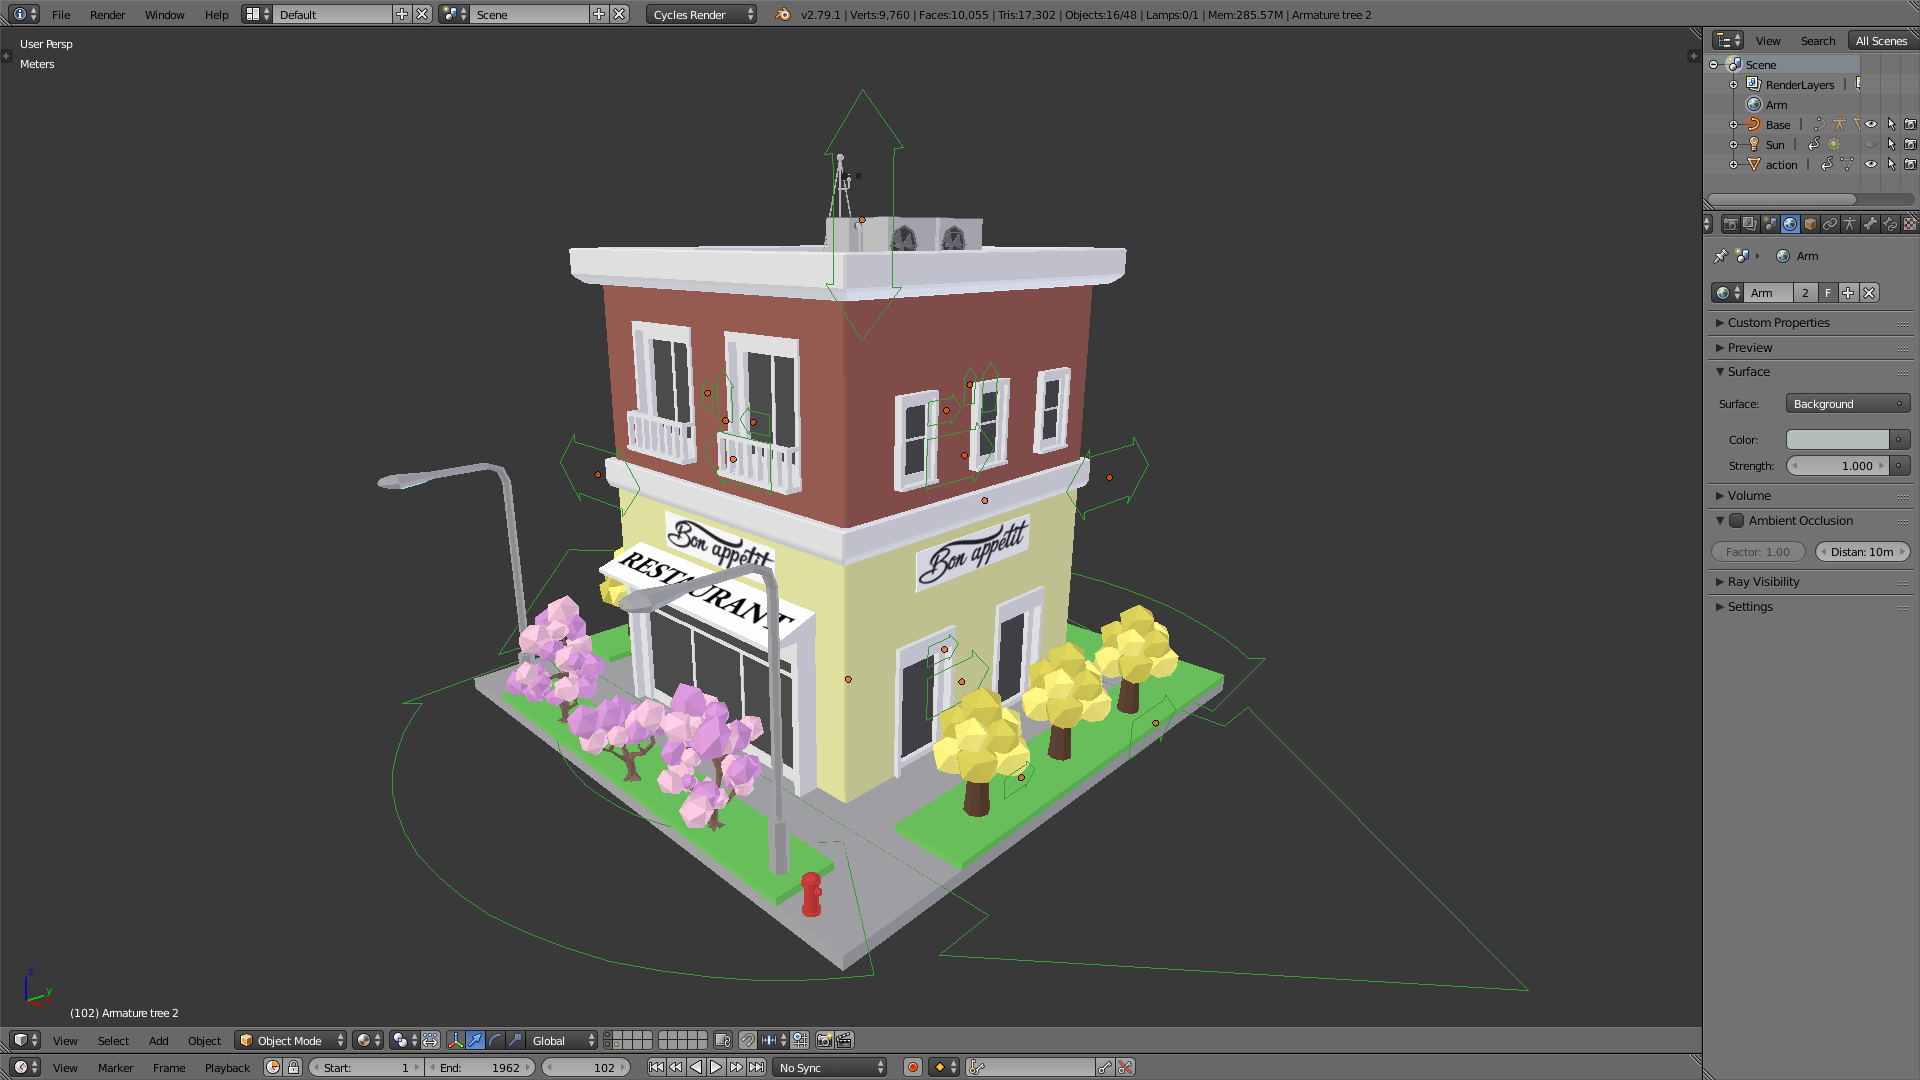The height and width of the screenshot is (1080, 1920).
Task: Enable the Ambient Occlusion checkbox
Action: [1738, 520]
